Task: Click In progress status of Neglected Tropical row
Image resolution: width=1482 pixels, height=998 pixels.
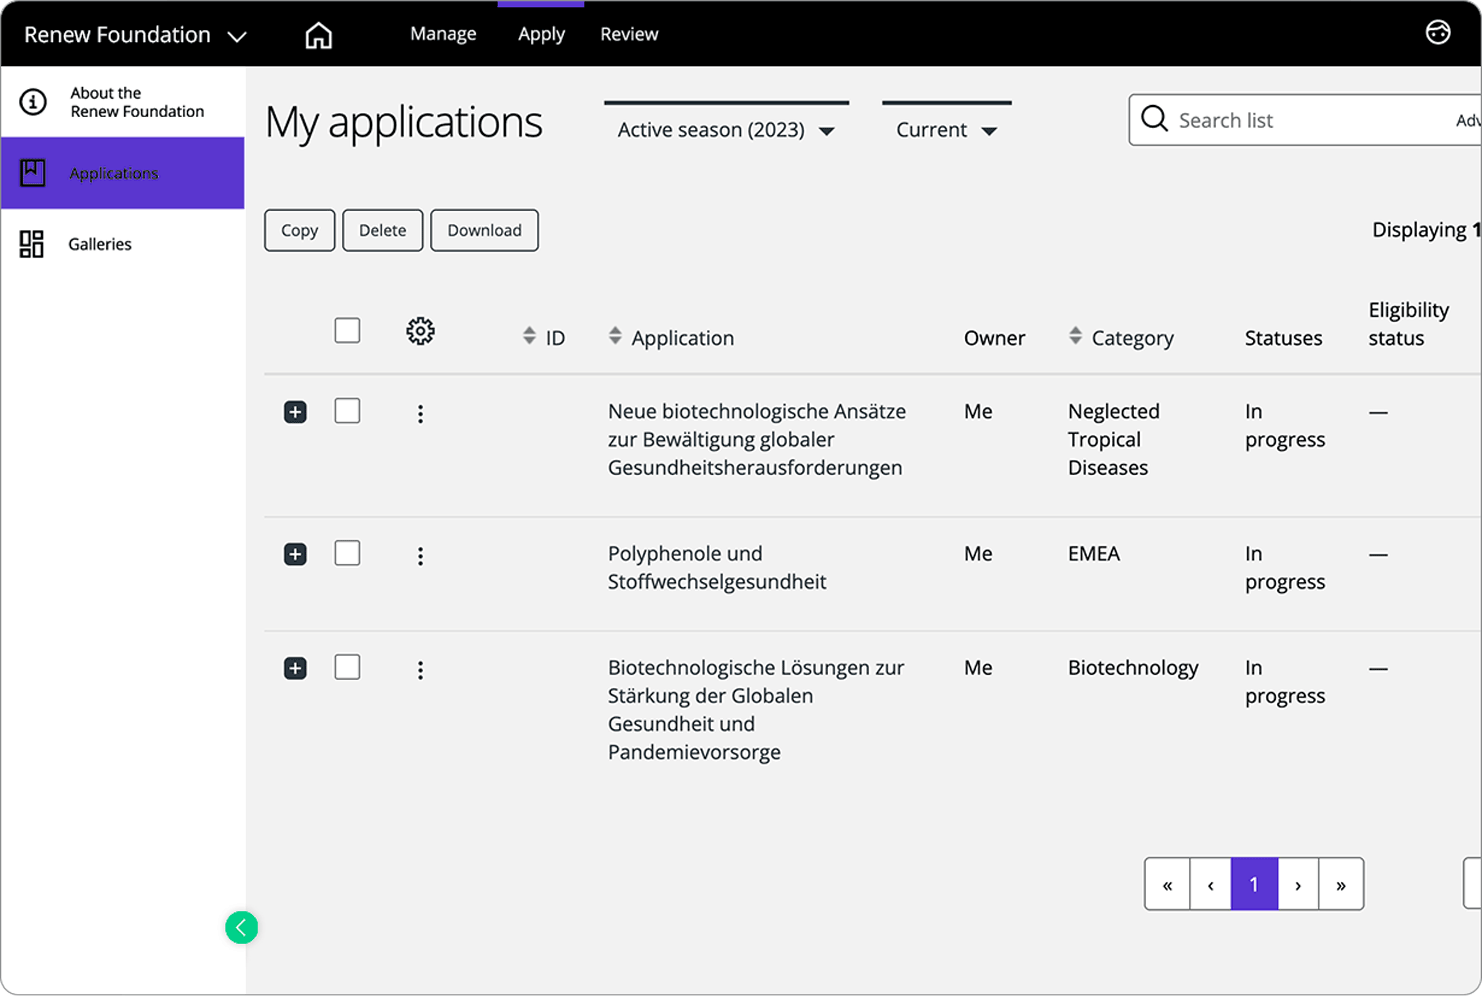Action: (1285, 425)
